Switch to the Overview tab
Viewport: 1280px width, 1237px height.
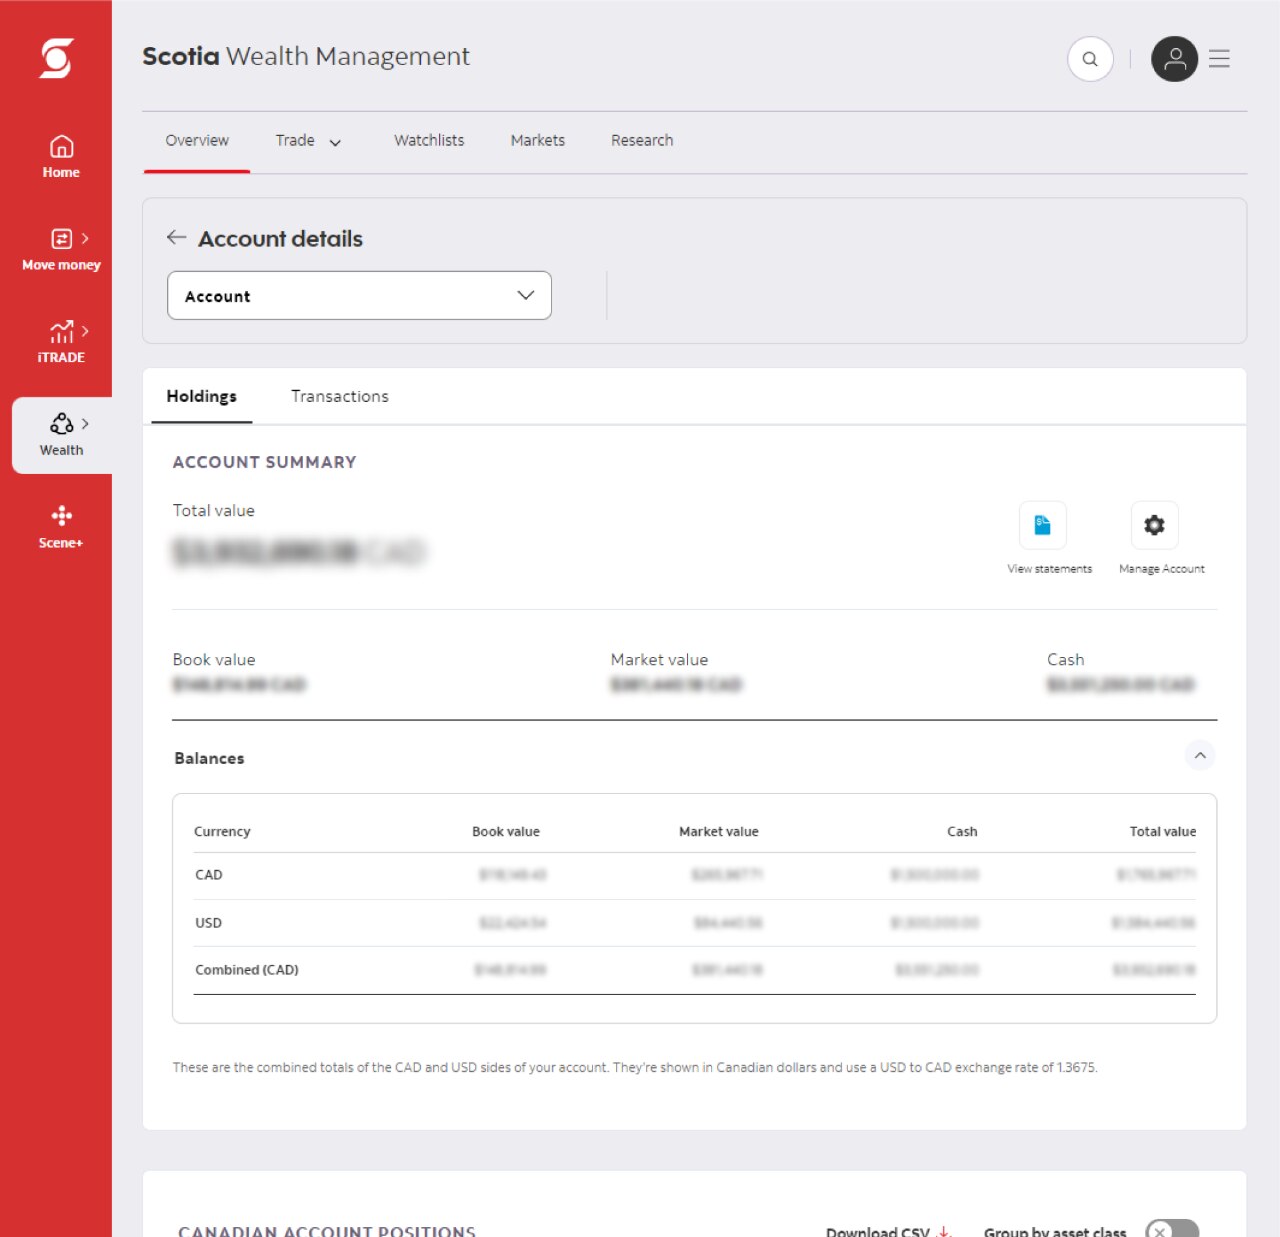click(197, 141)
